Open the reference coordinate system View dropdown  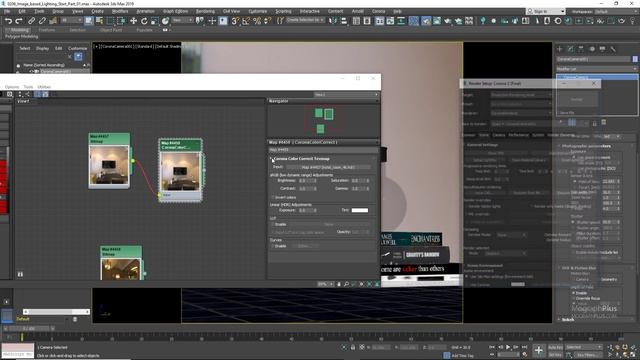pos(182,20)
